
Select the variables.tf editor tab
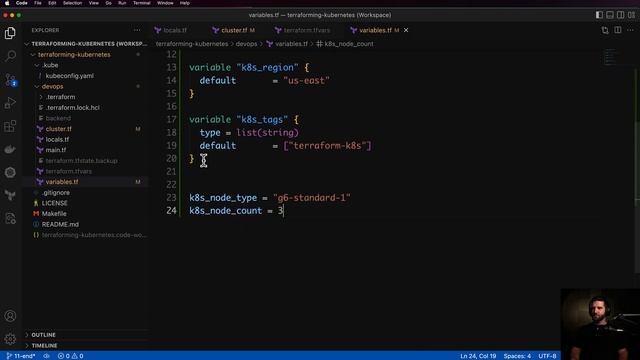pos(375,30)
